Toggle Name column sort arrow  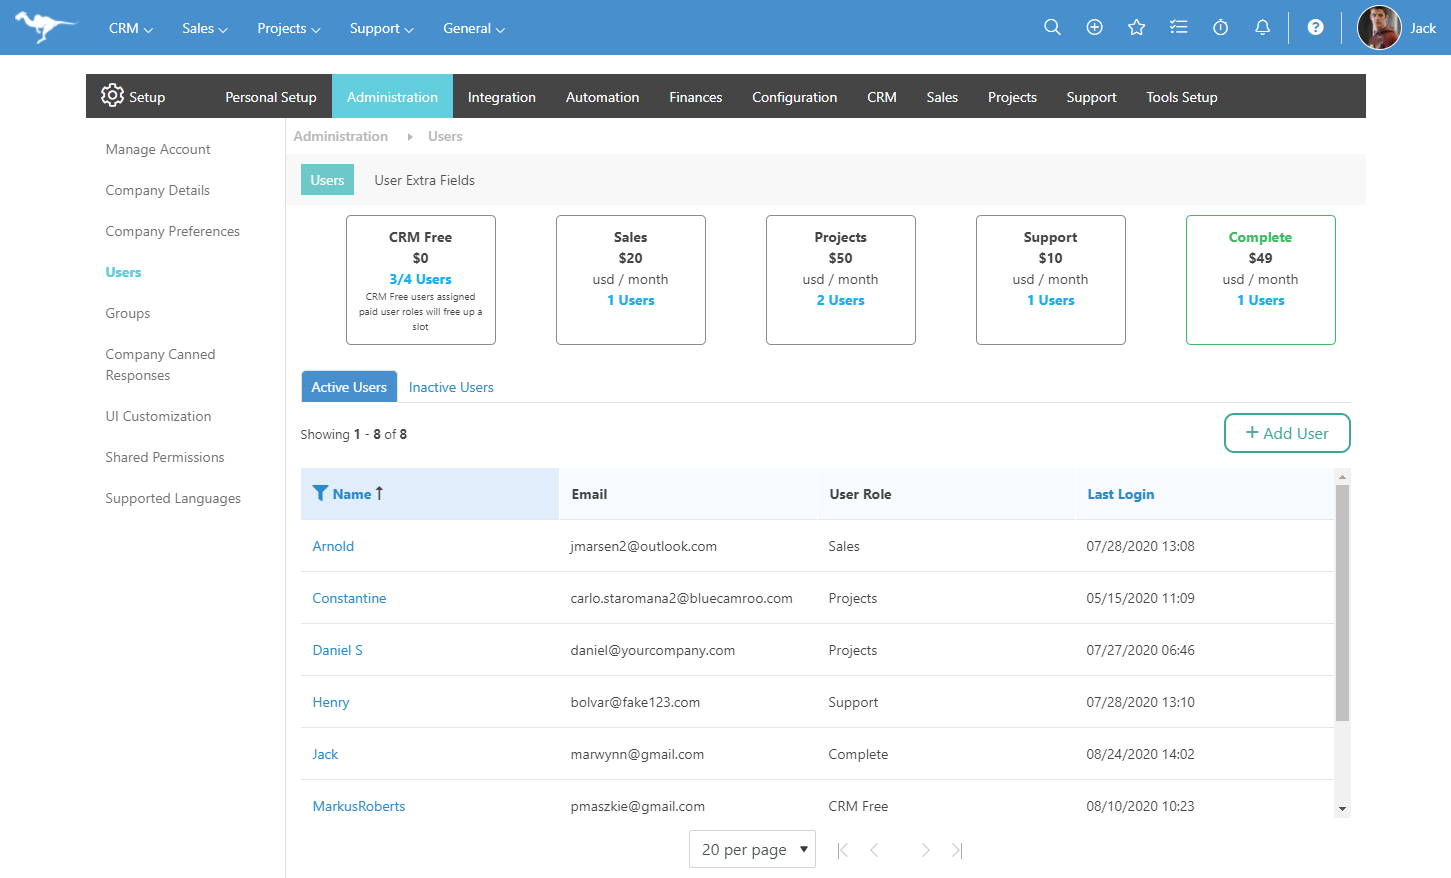[x=380, y=493]
